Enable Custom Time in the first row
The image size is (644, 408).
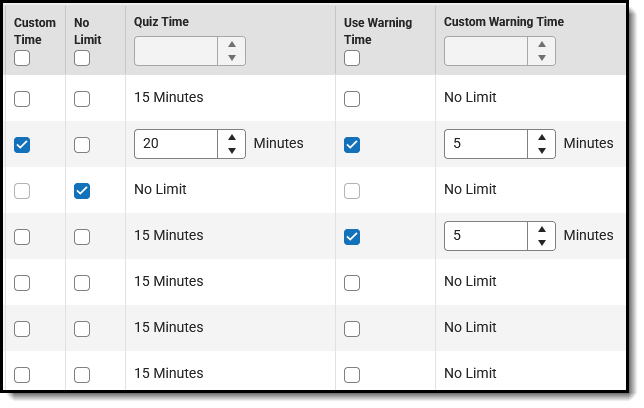tap(22, 99)
